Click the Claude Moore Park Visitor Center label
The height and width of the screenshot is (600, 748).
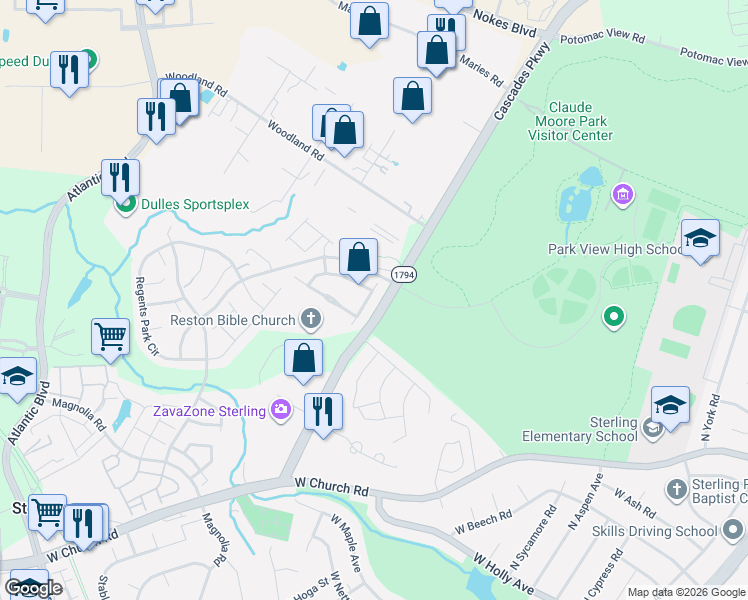pos(571,121)
